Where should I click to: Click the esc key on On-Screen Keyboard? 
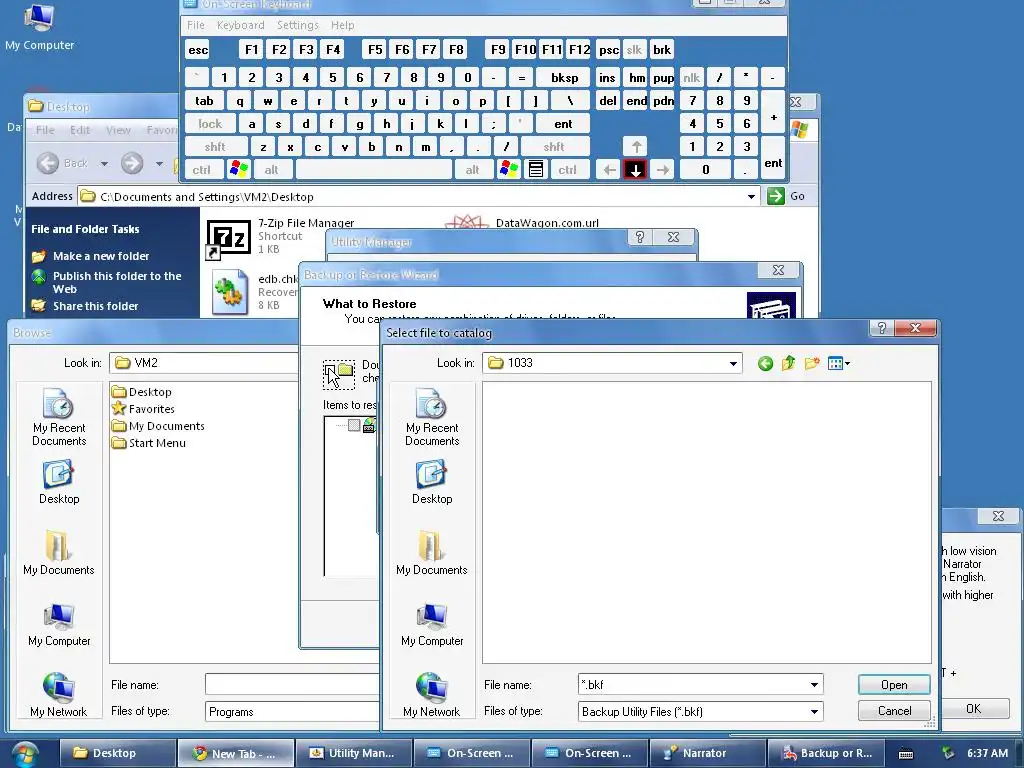tap(198, 50)
